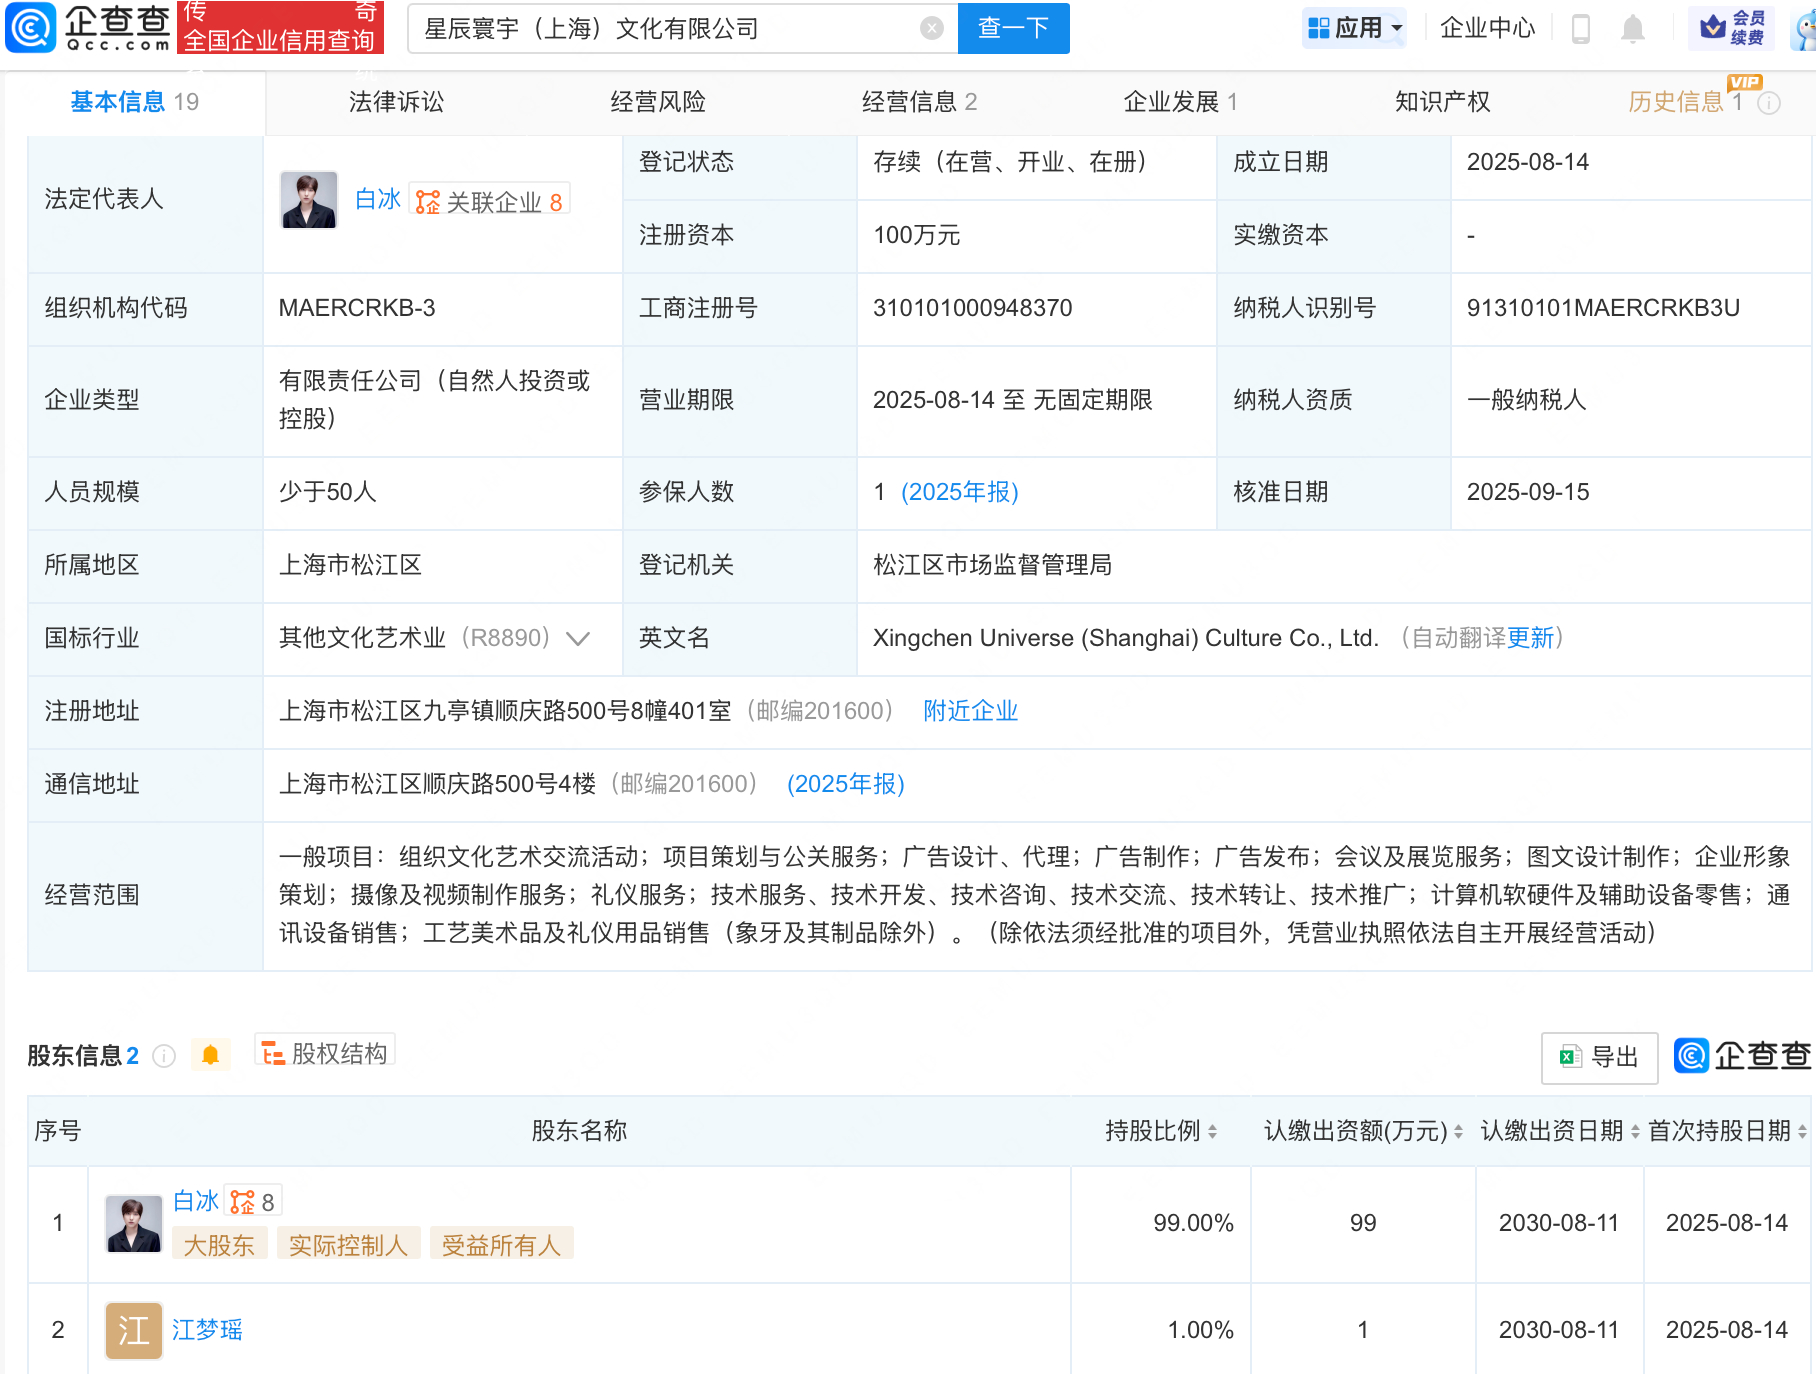Open 股权结构 equity structure chart
The height and width of the screenshot is (1374, 1816).
[x=325, y=1053]
